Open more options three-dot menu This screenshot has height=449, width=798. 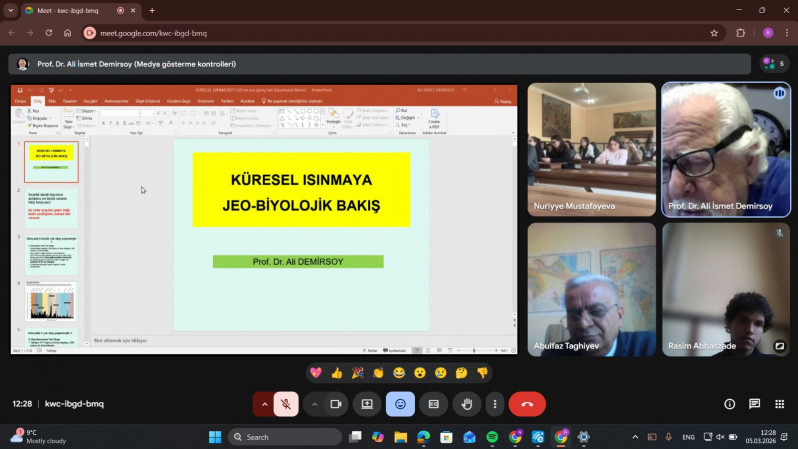pos(495,404)
